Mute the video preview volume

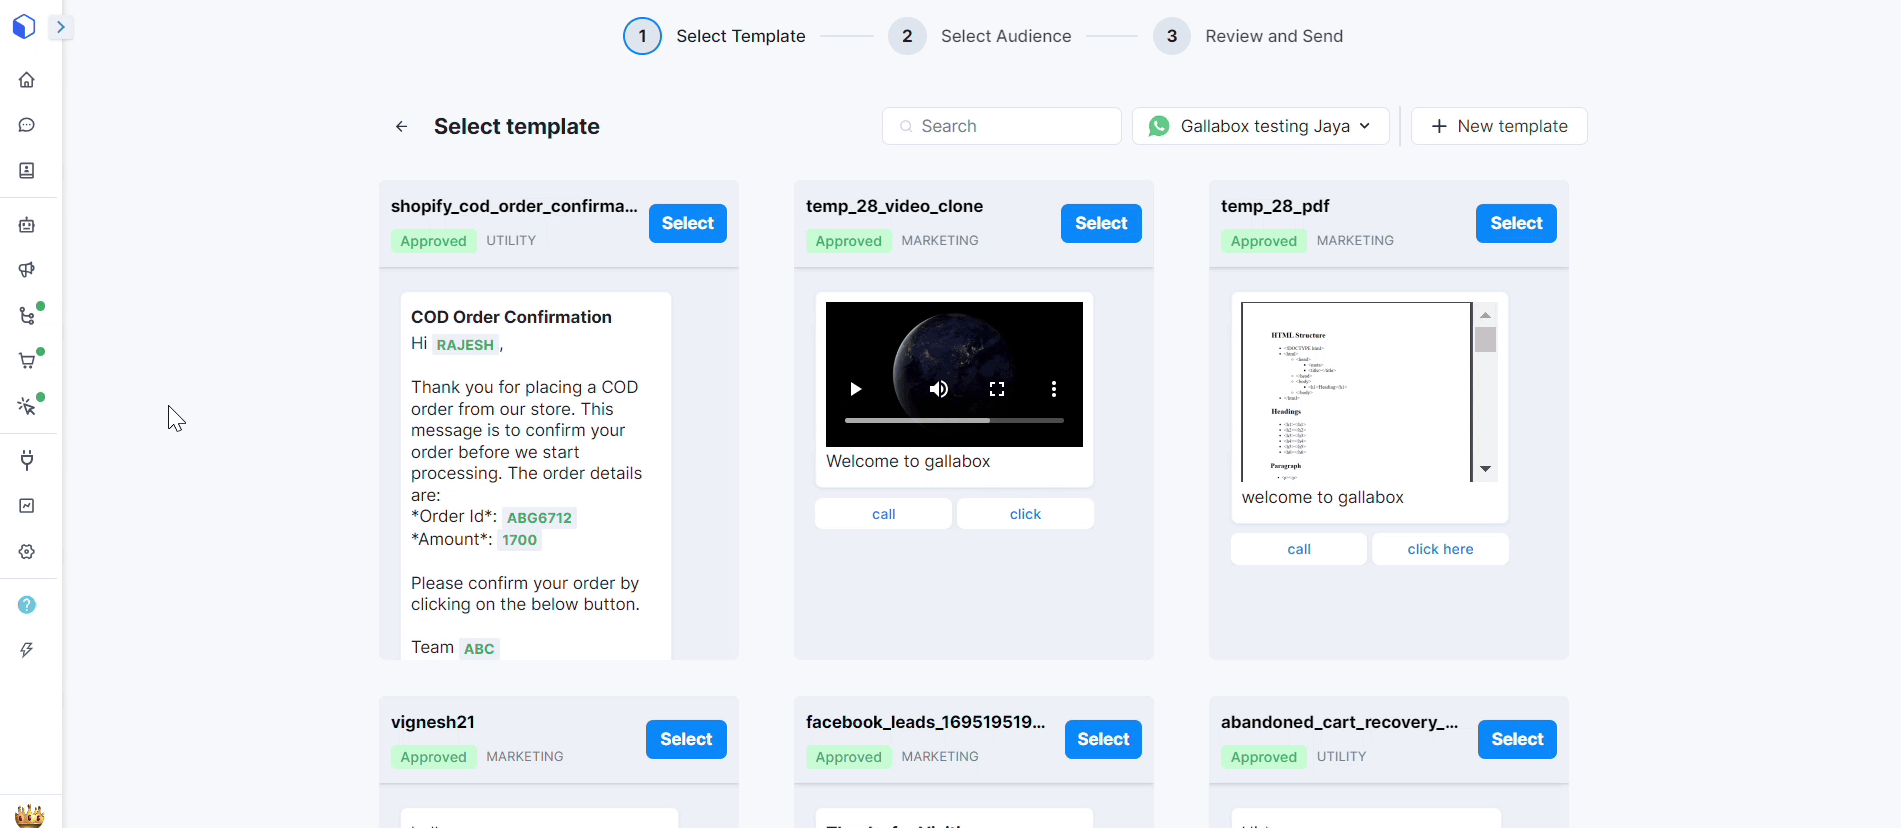click(x=938, y=389)
